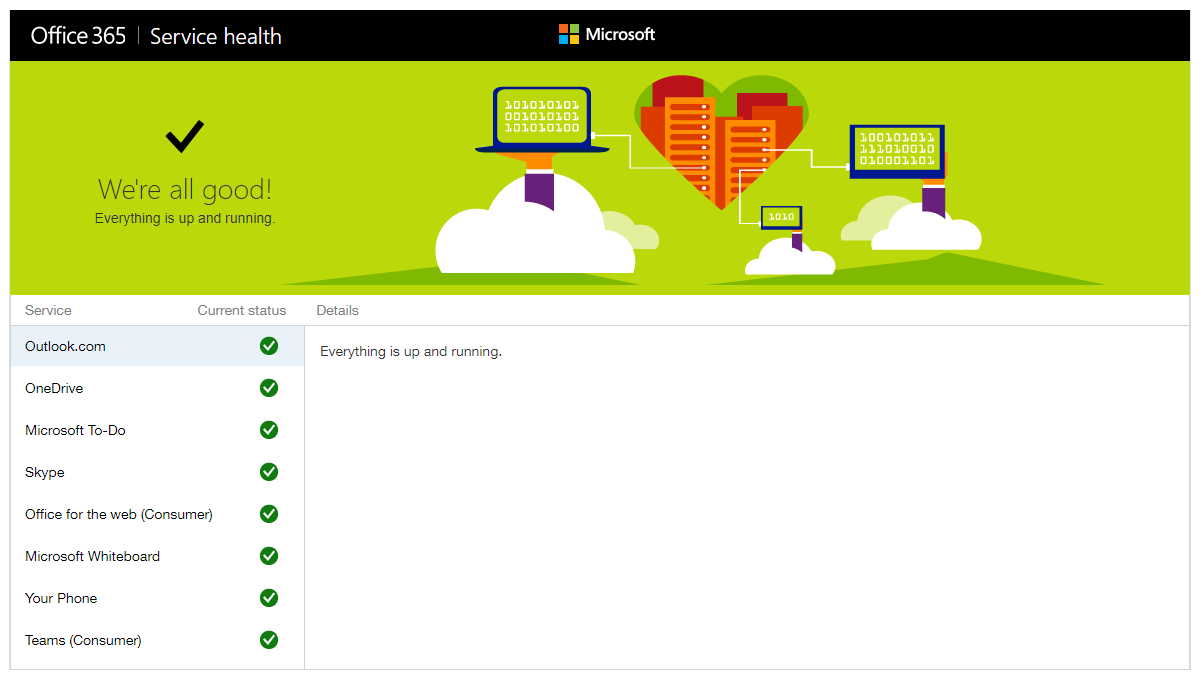Click Microsoft Whiteboard green status check icon

coord(269,556)
